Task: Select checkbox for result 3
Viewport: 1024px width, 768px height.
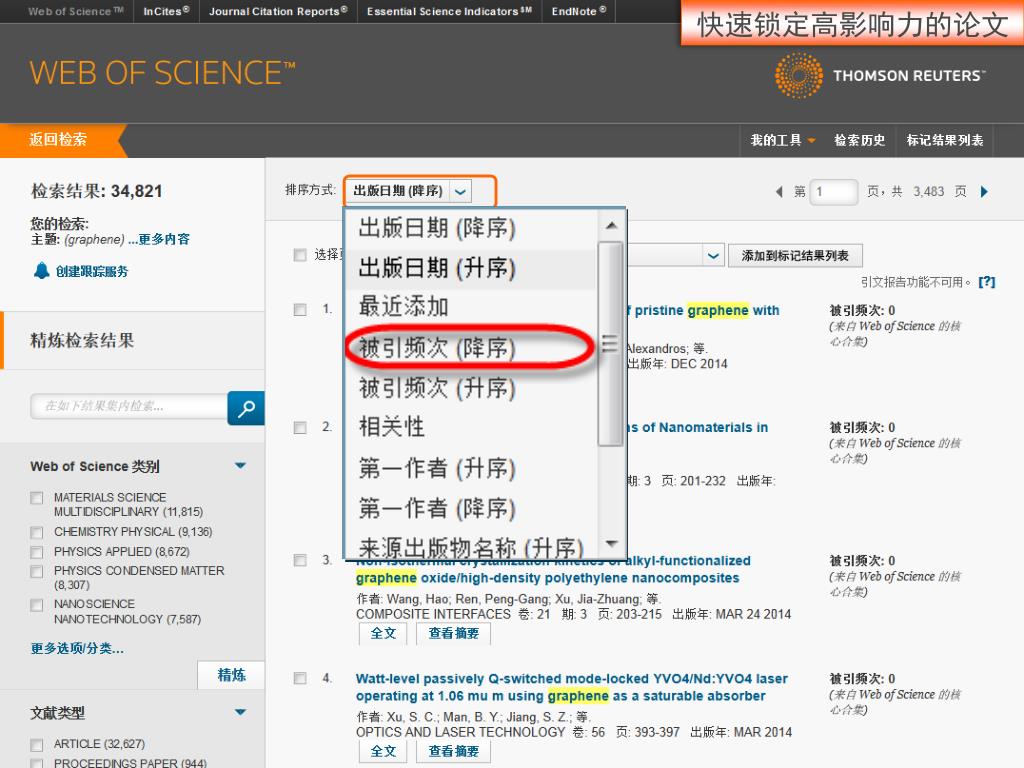Action: point(300,560)
